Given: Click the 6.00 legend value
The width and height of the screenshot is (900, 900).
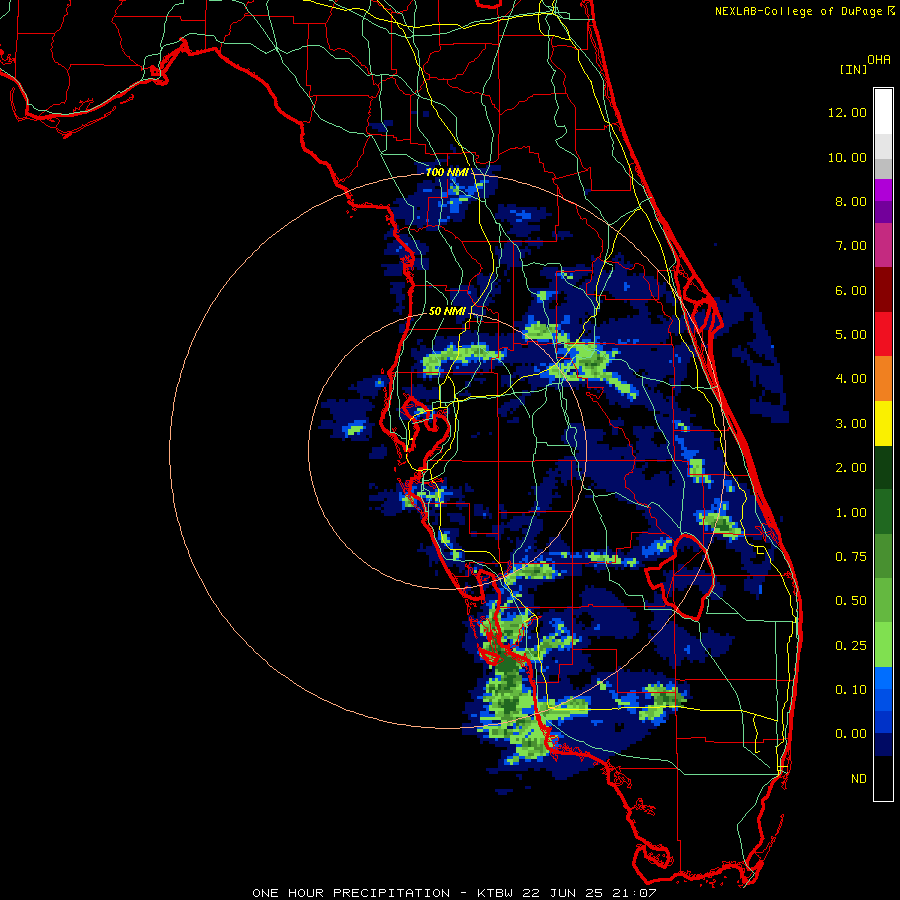Looking at the screenshot, I should [851, 290].
